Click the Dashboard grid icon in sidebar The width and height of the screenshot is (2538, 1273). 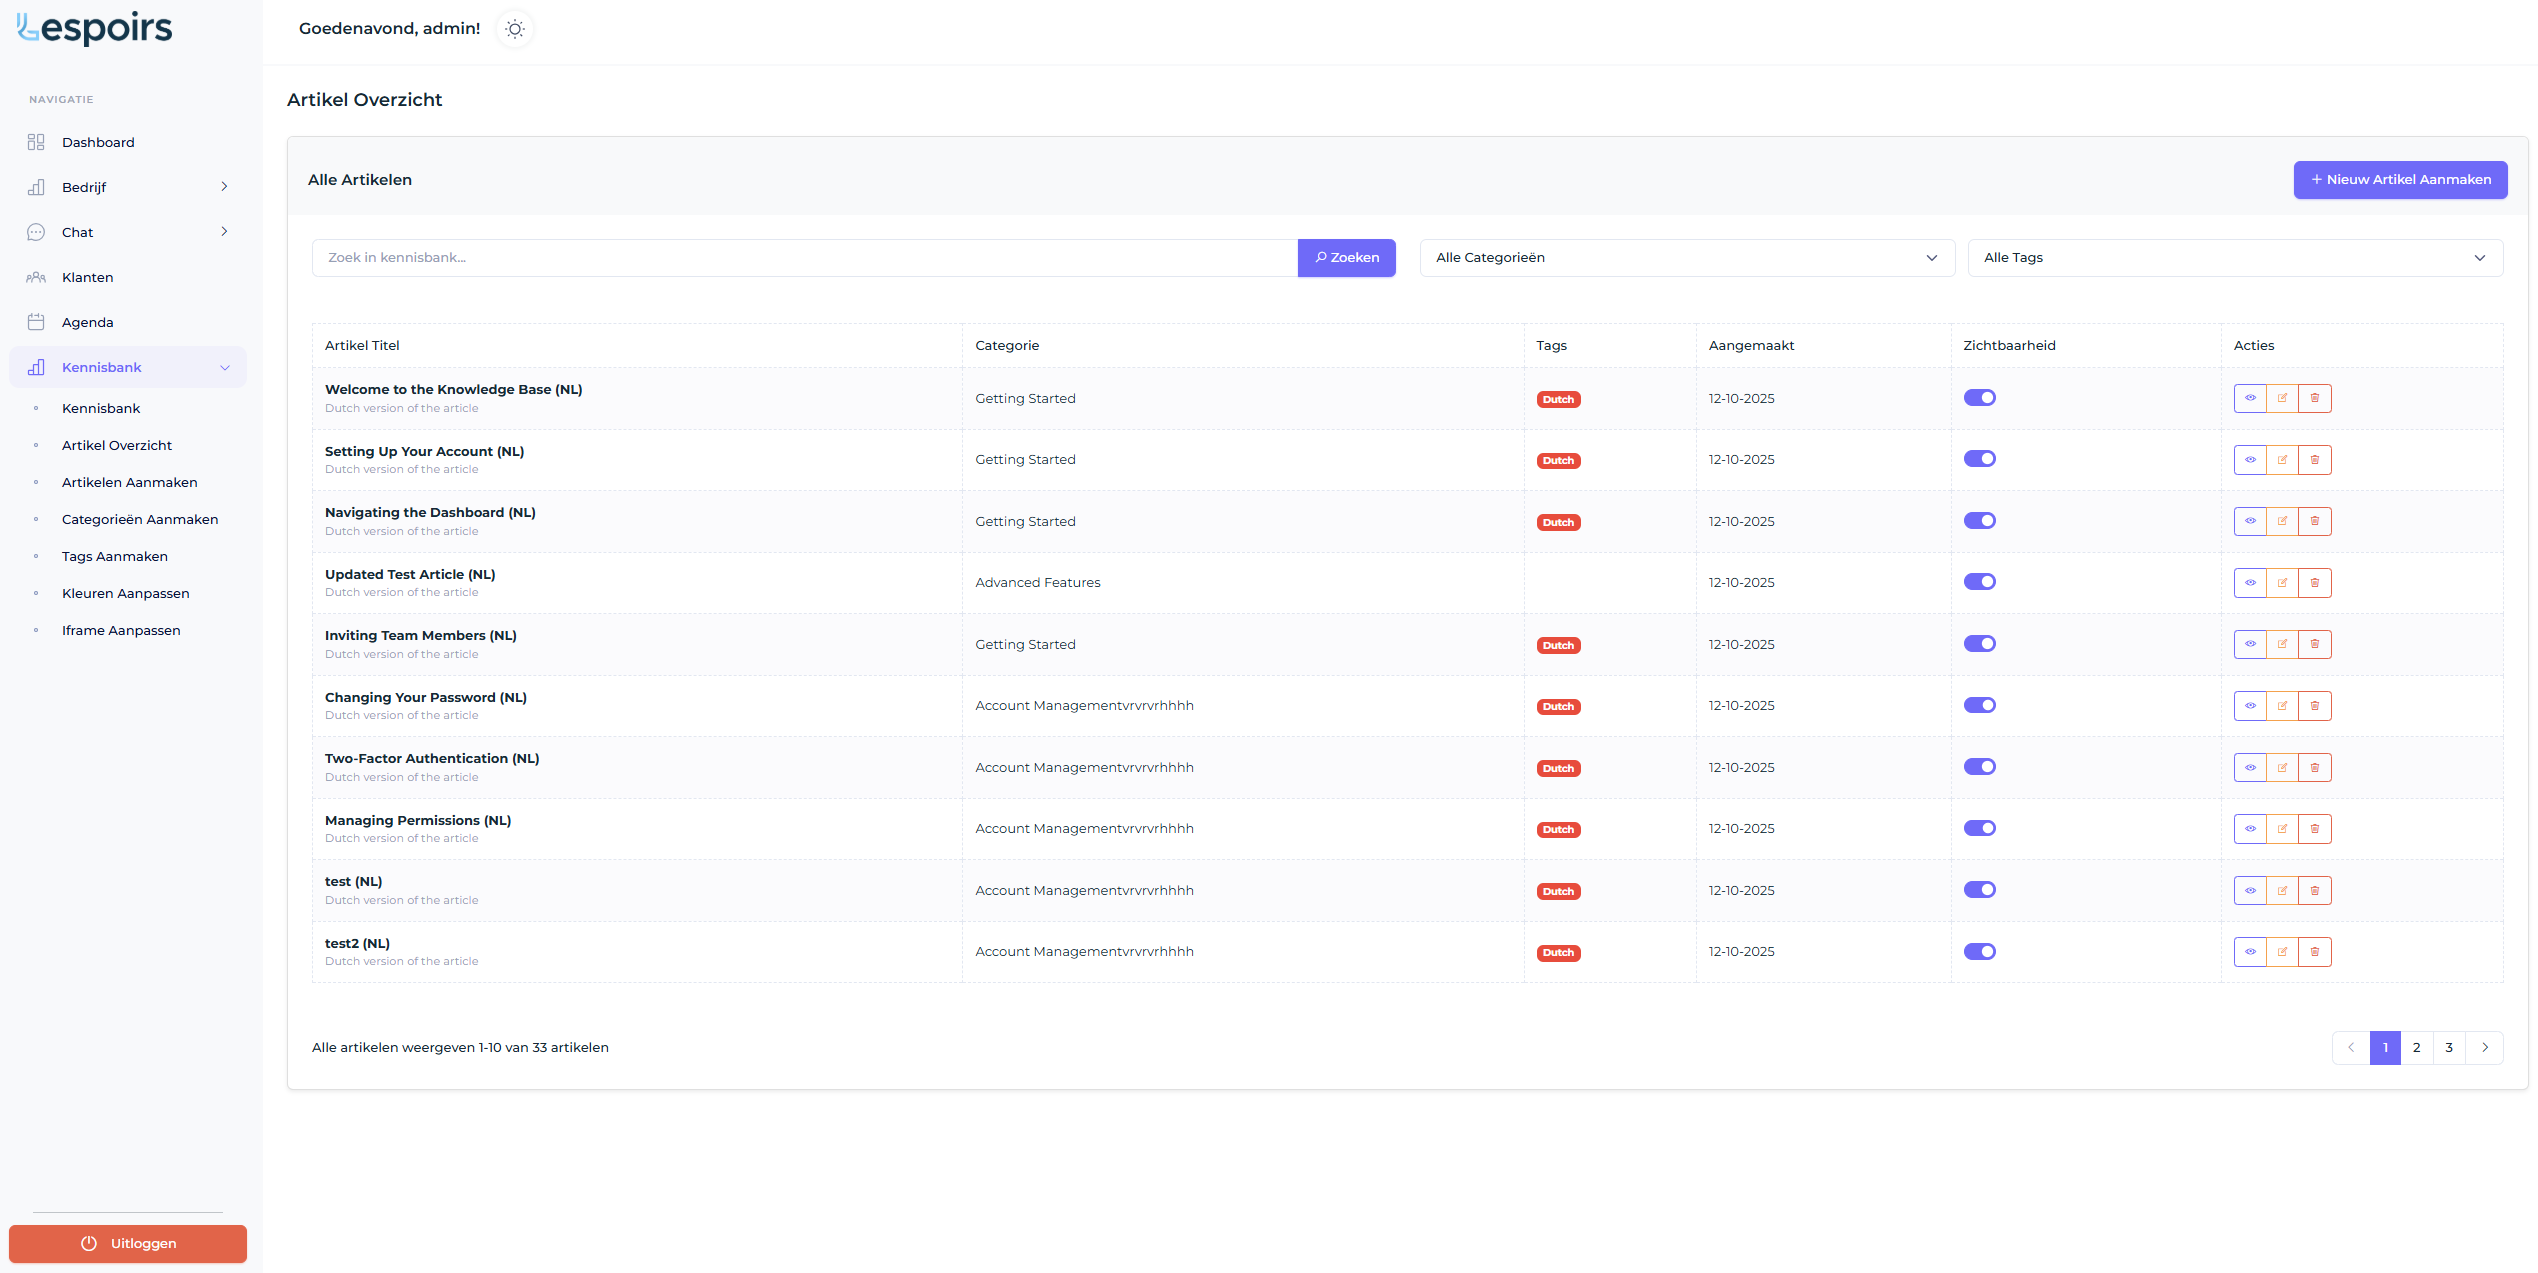36,142
